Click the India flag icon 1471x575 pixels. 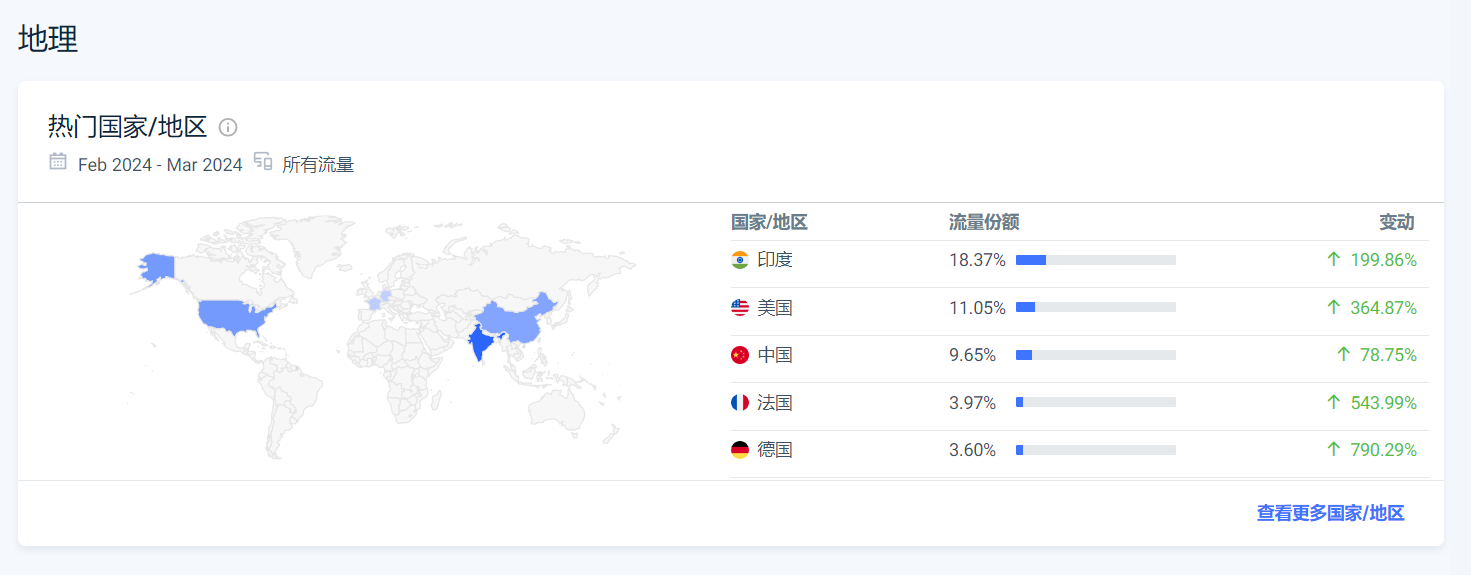(740, 260)
